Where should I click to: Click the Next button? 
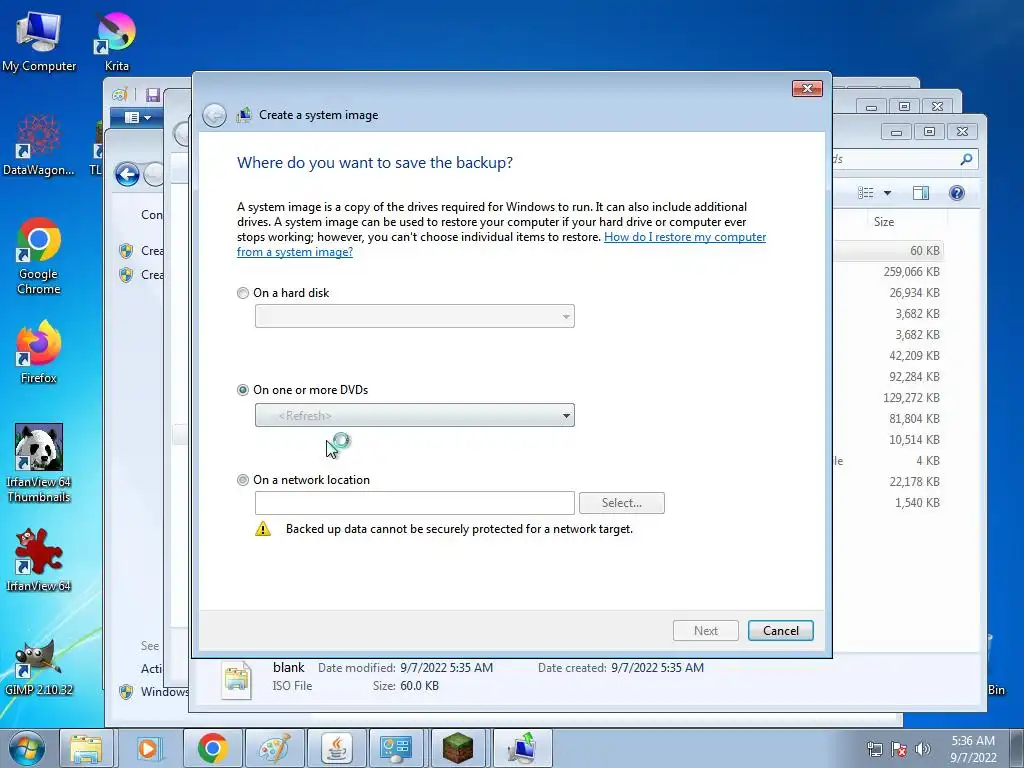pos(706,631)
